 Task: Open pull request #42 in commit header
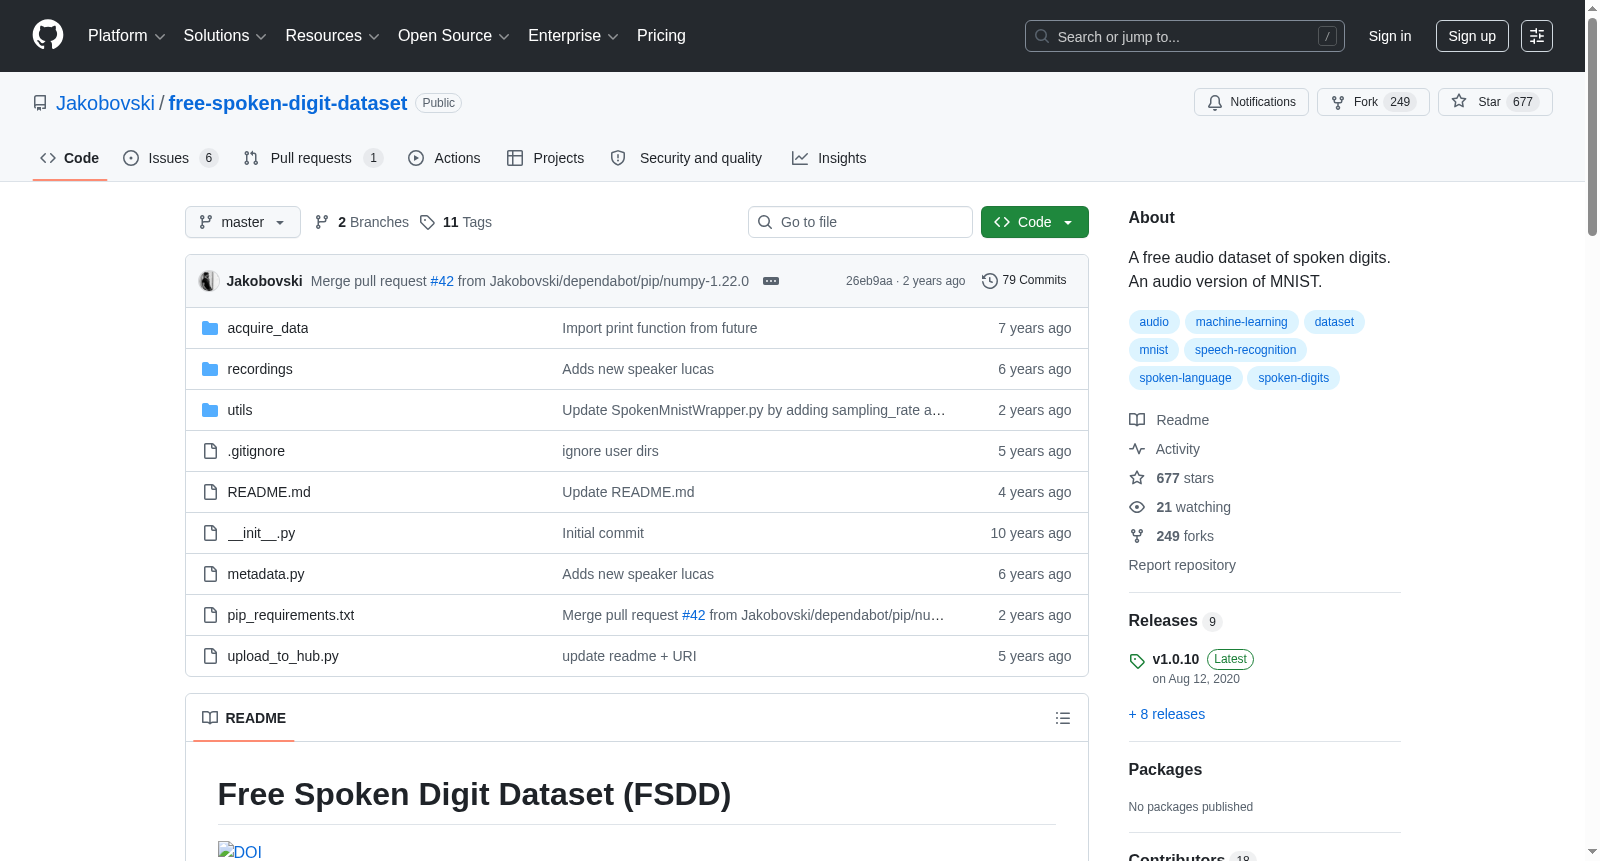tap(442, 281)
